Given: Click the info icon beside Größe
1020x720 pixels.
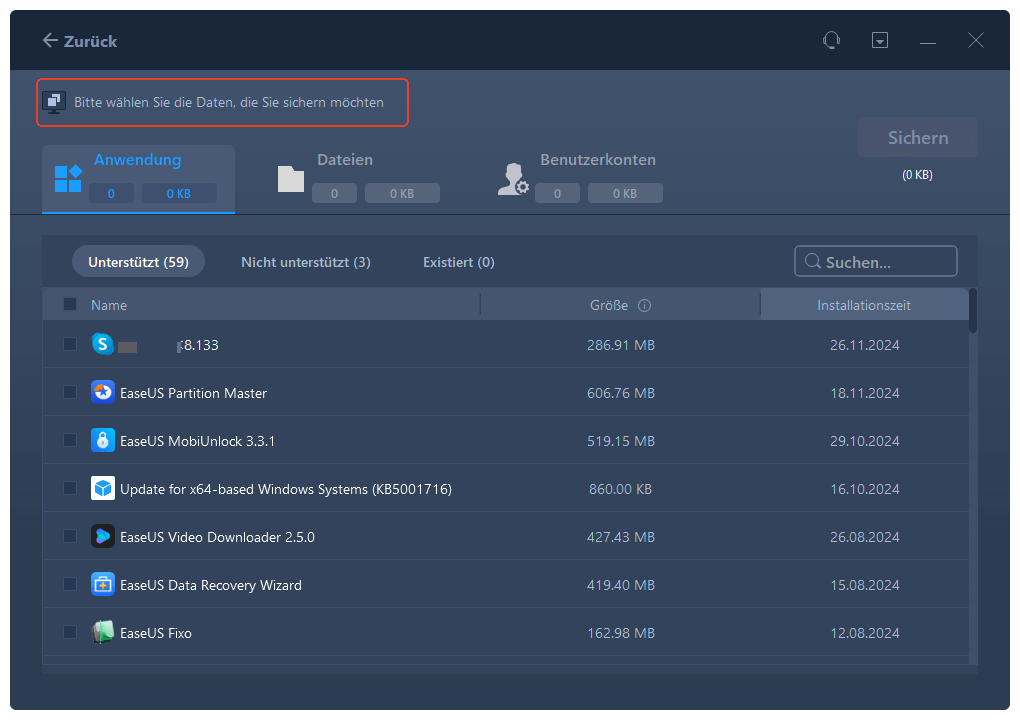Looking at the screenshot, I should point(644,305).
